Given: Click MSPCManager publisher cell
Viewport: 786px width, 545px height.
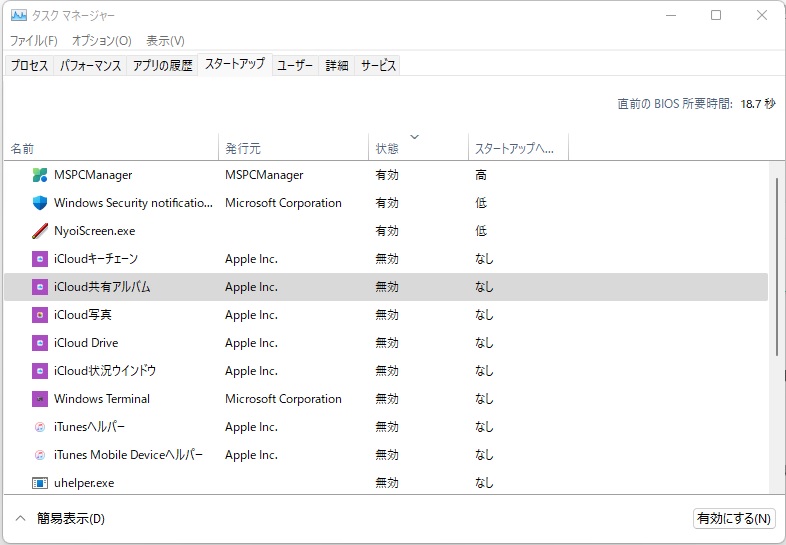Looking at the screenshot, I should tap(264, 175).
